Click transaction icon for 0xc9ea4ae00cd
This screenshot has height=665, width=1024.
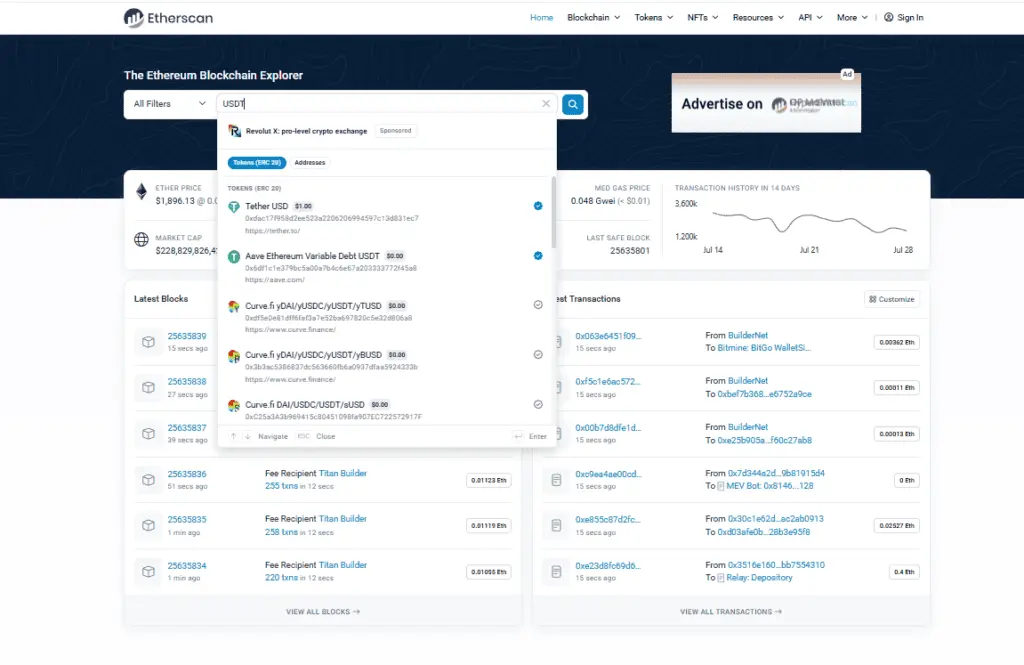pos(556,480)
